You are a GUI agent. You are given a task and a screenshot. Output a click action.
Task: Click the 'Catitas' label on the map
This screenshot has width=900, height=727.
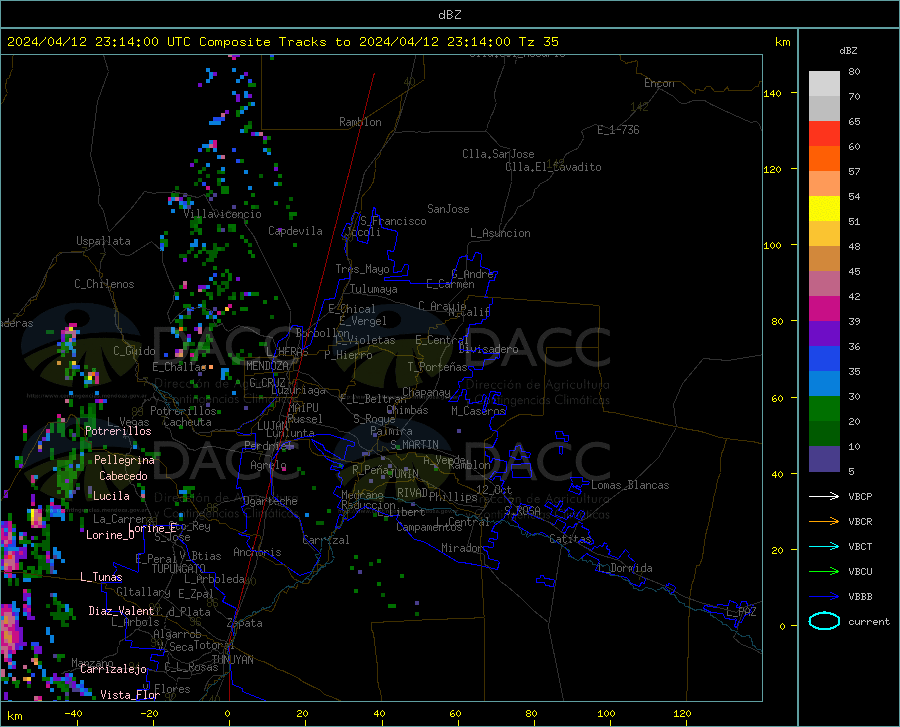pyautogui.click(x=571, y=539)
